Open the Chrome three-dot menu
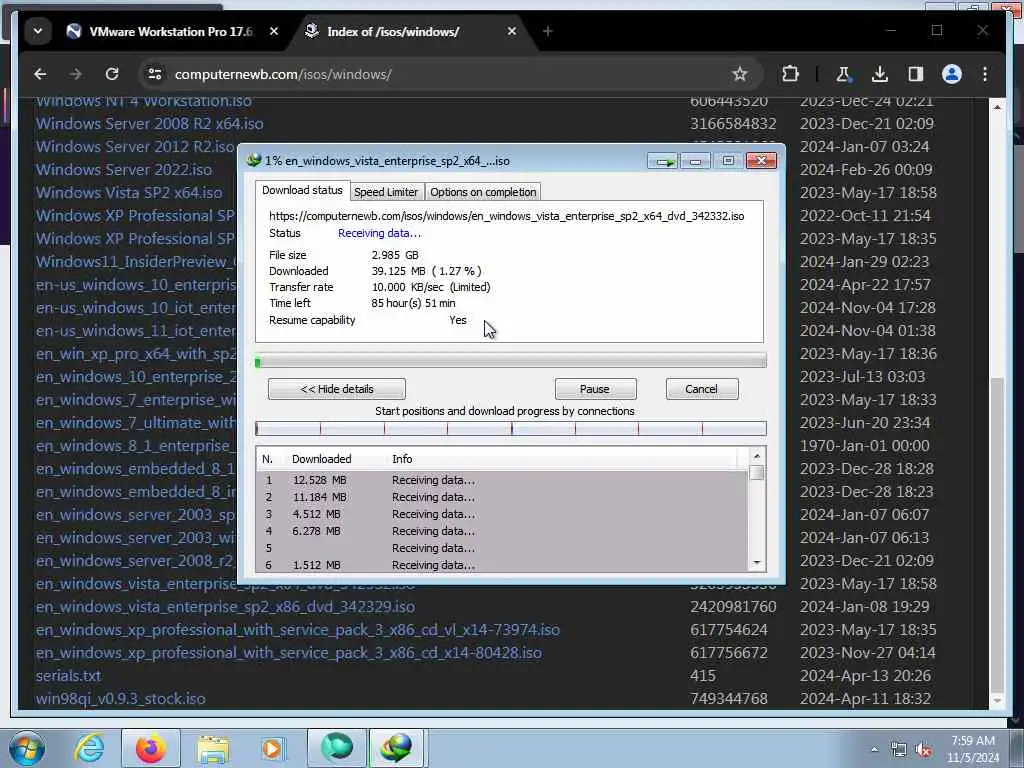This screenshot has width=1024, height=768. point(985,74)
